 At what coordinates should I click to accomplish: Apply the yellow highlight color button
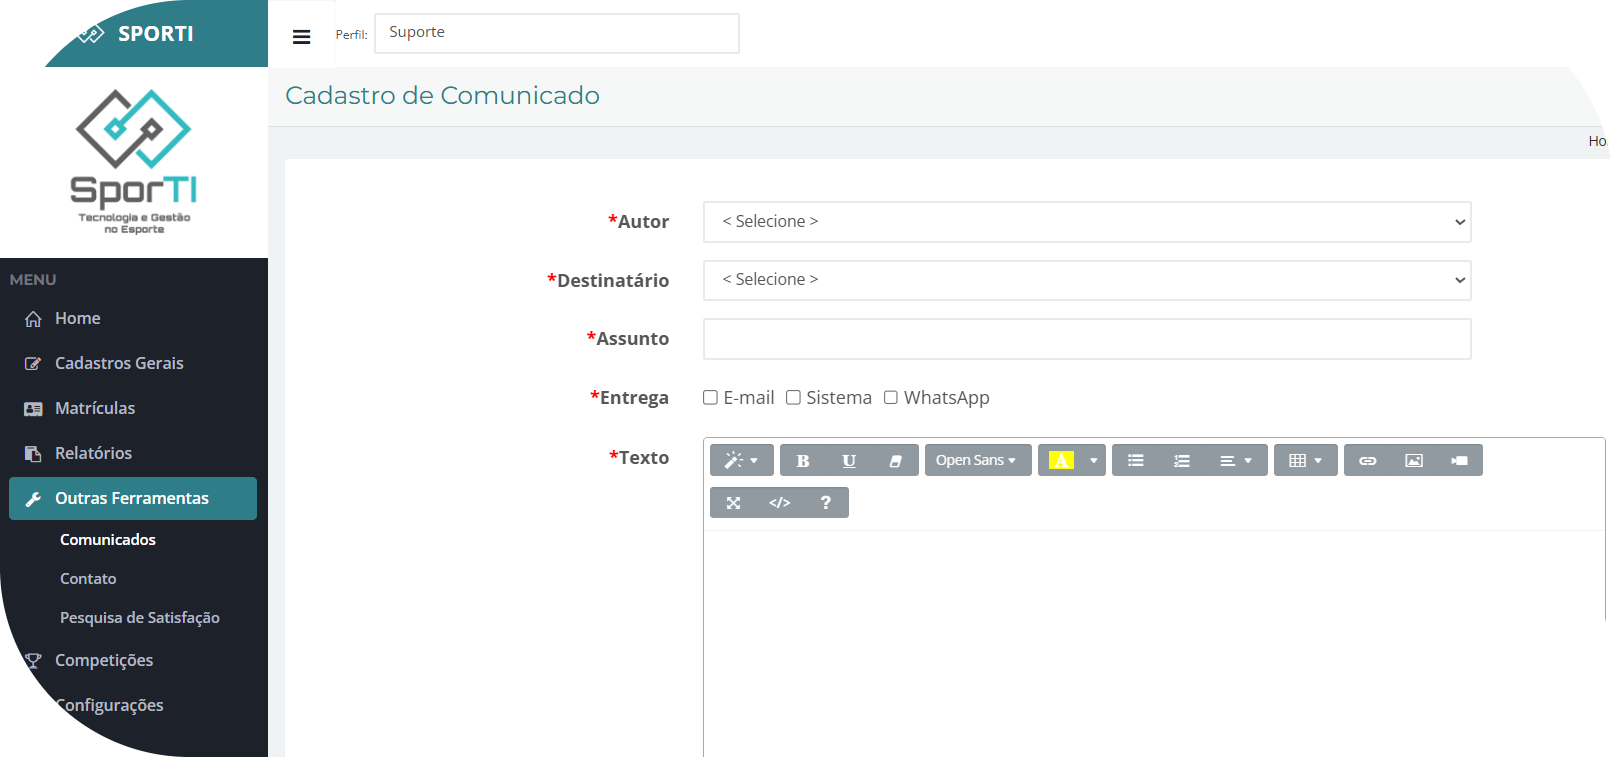[1060, 461]
